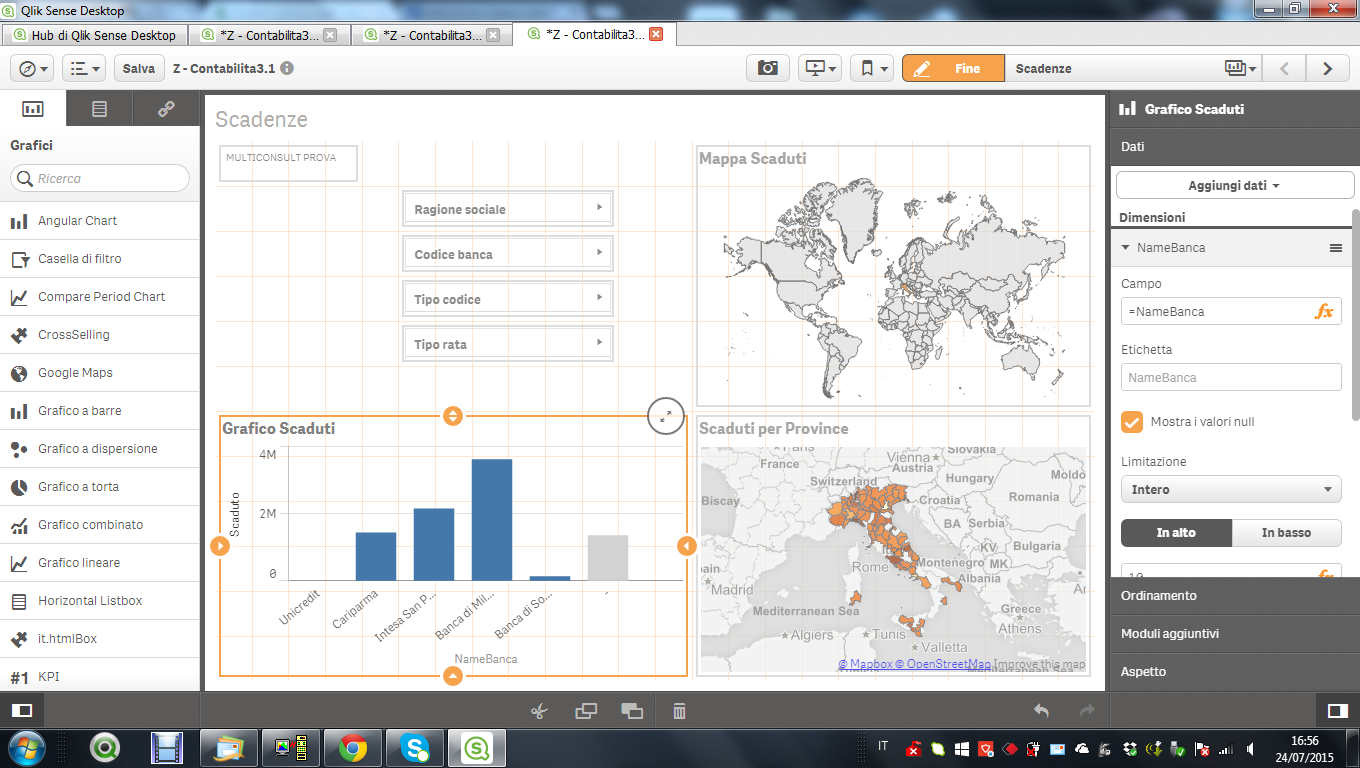Open the Limitazione dropdown showing Intero
Screen dimensions: 1360x768
1231,489
